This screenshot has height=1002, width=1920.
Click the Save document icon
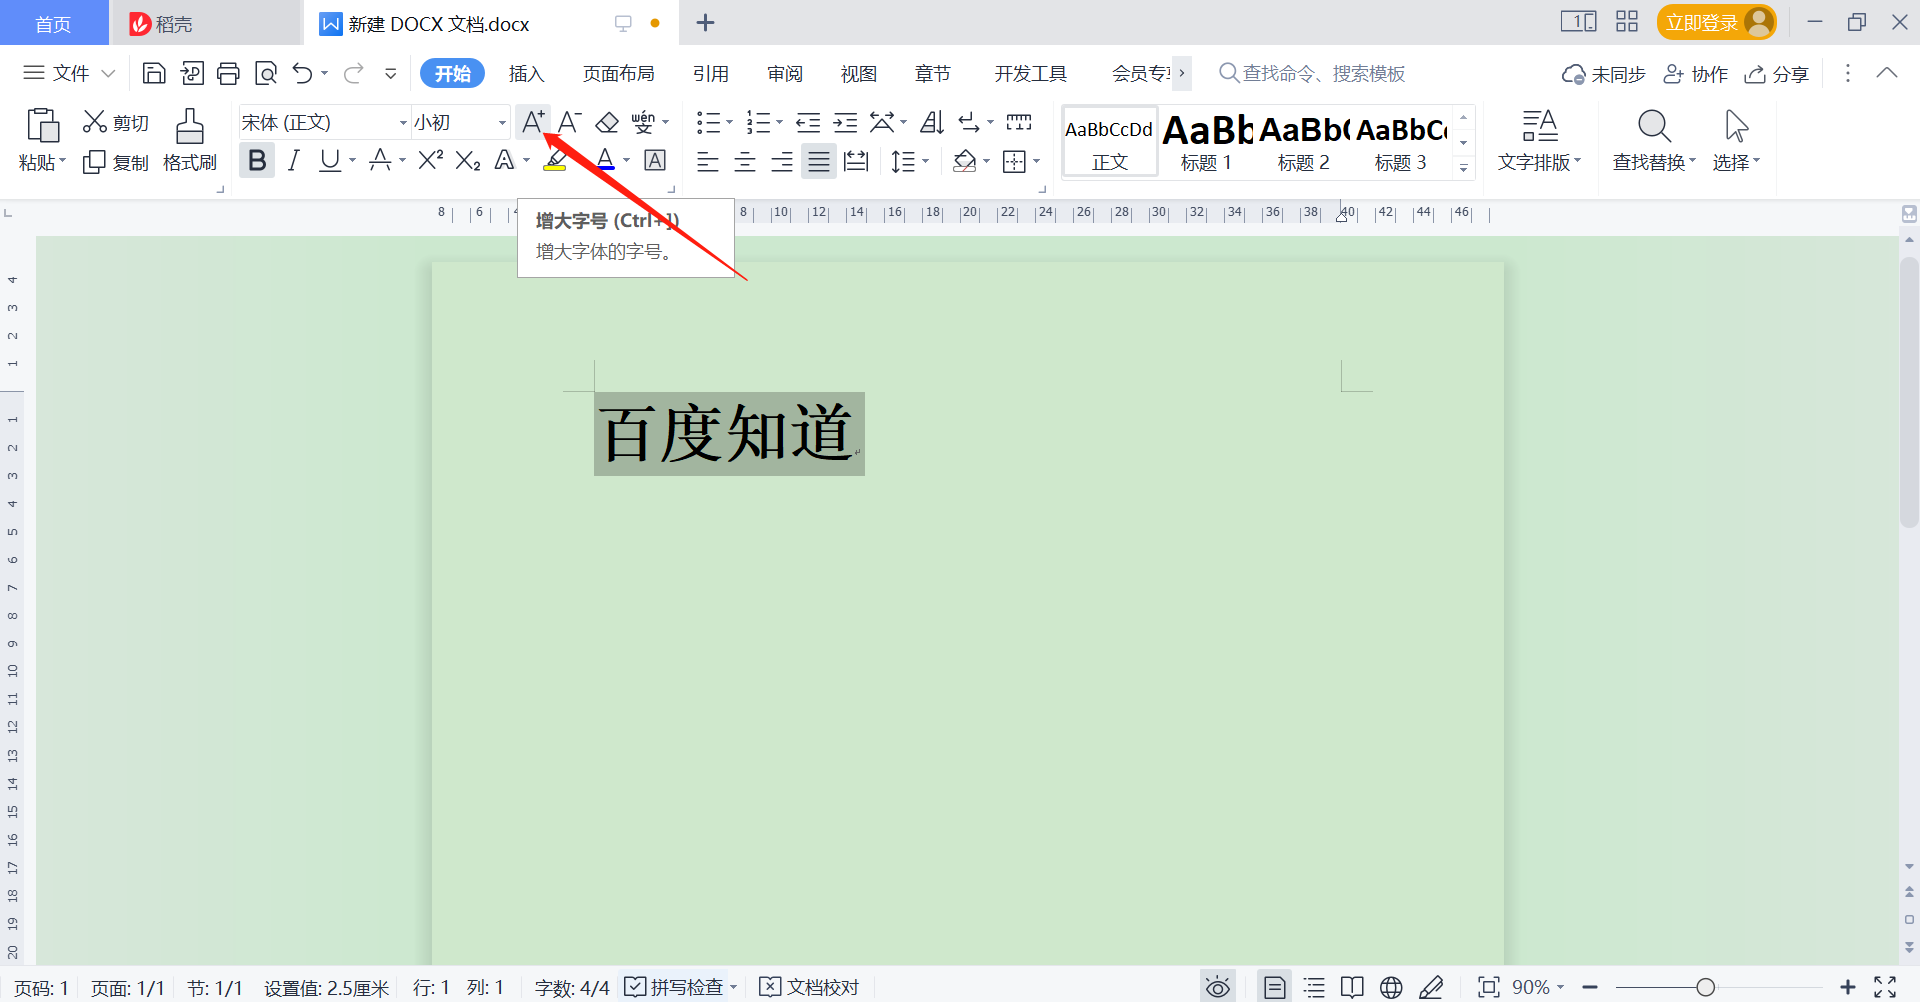154,73
